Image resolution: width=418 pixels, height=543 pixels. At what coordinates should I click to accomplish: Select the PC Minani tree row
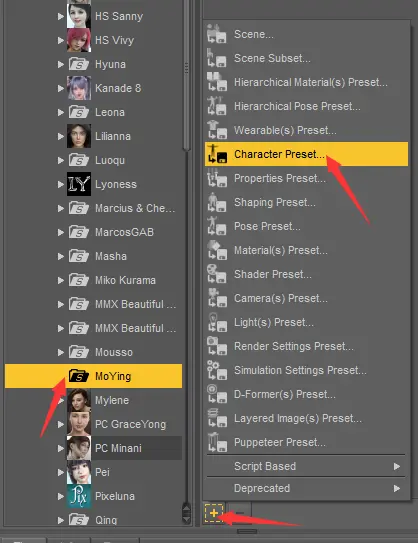pos(93,448)
